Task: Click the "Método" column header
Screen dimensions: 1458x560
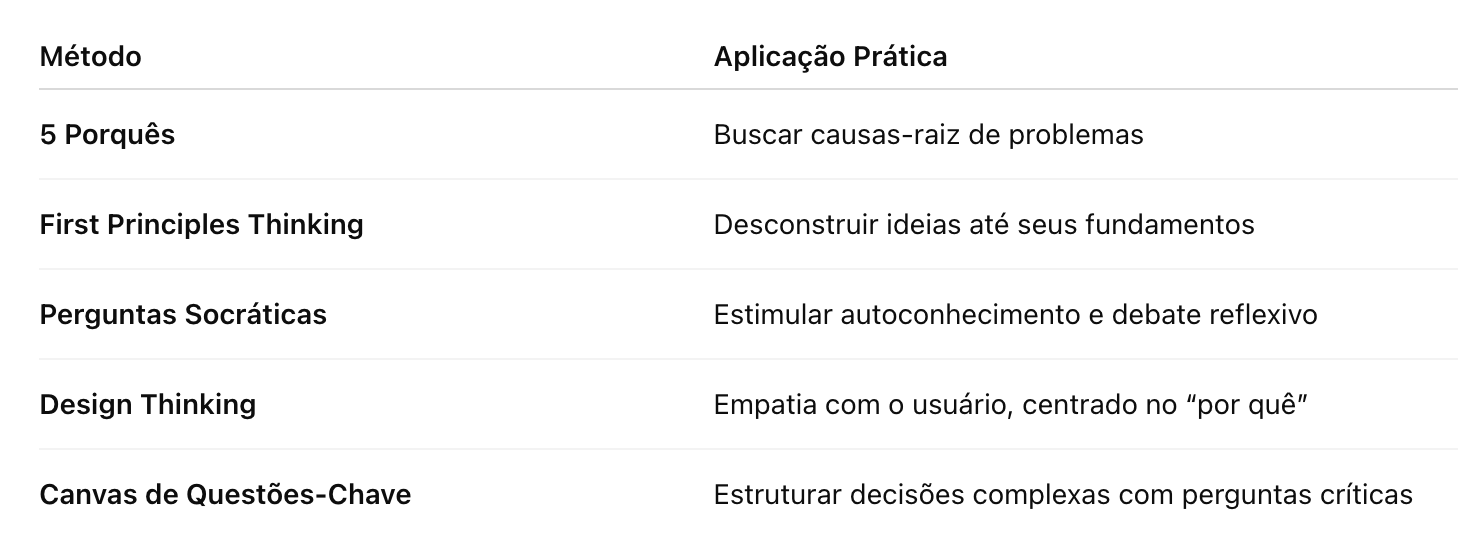Action: pyautogui.click(x=90, y=57)
